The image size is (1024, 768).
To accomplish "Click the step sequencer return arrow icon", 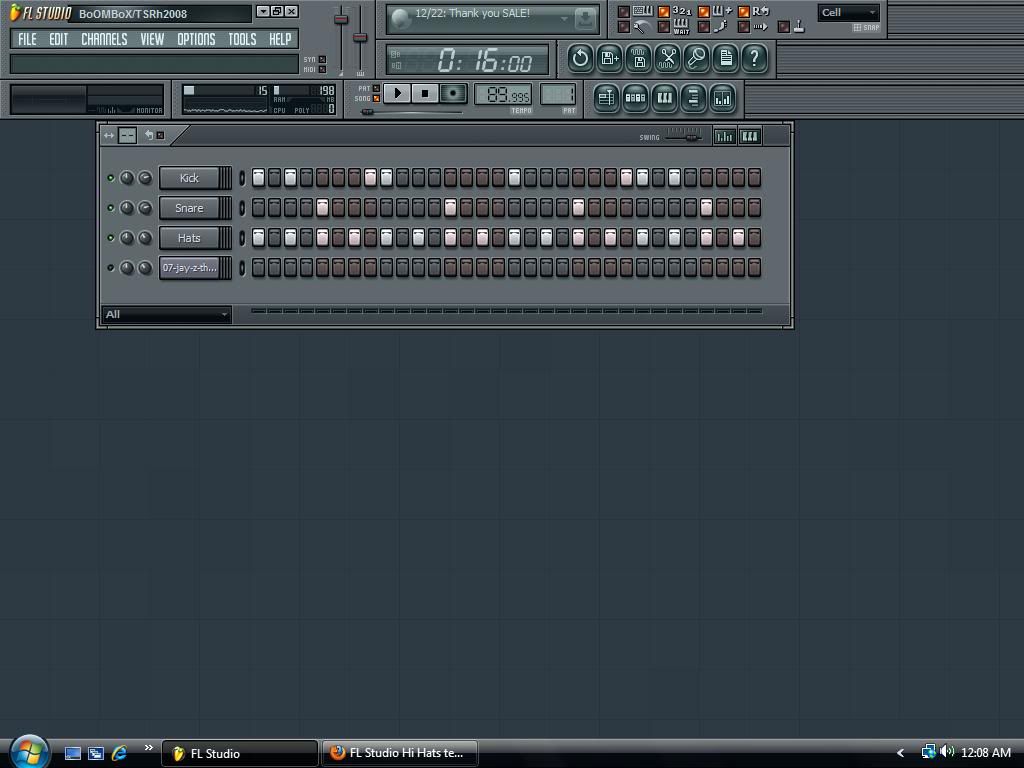I will point(149,135).
